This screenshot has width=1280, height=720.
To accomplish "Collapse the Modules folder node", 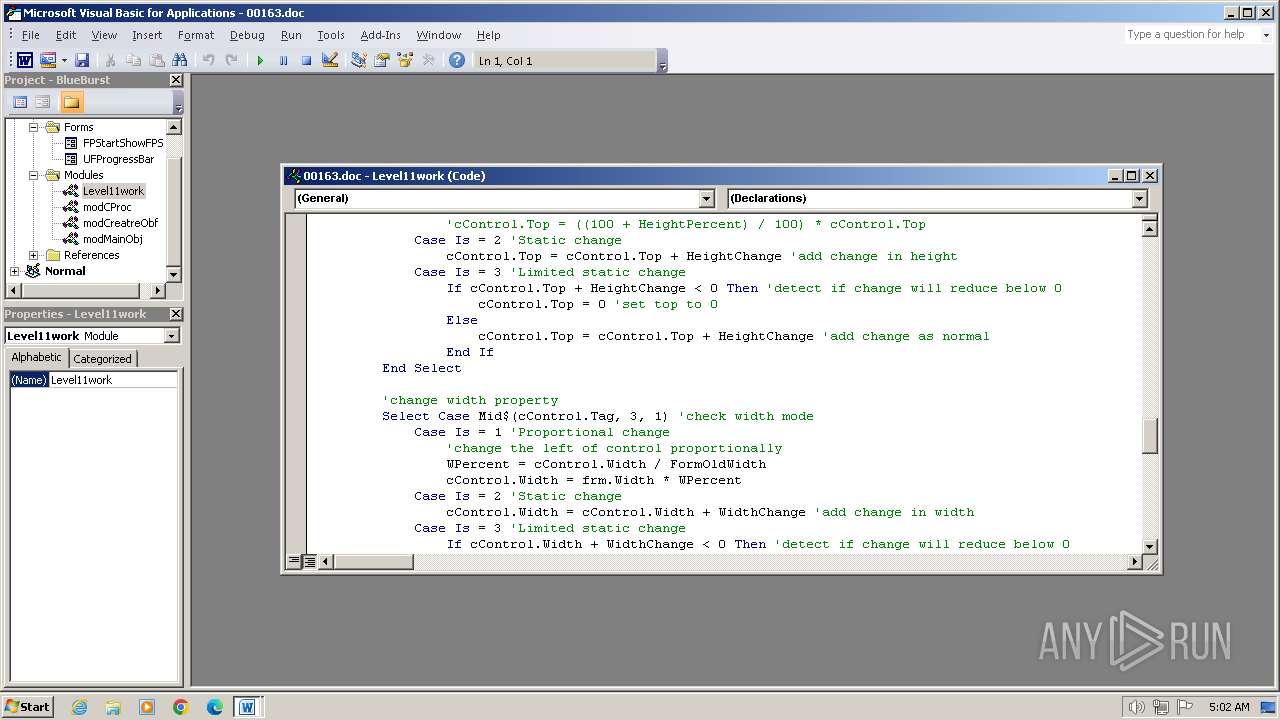I will [x=33, y=175].
